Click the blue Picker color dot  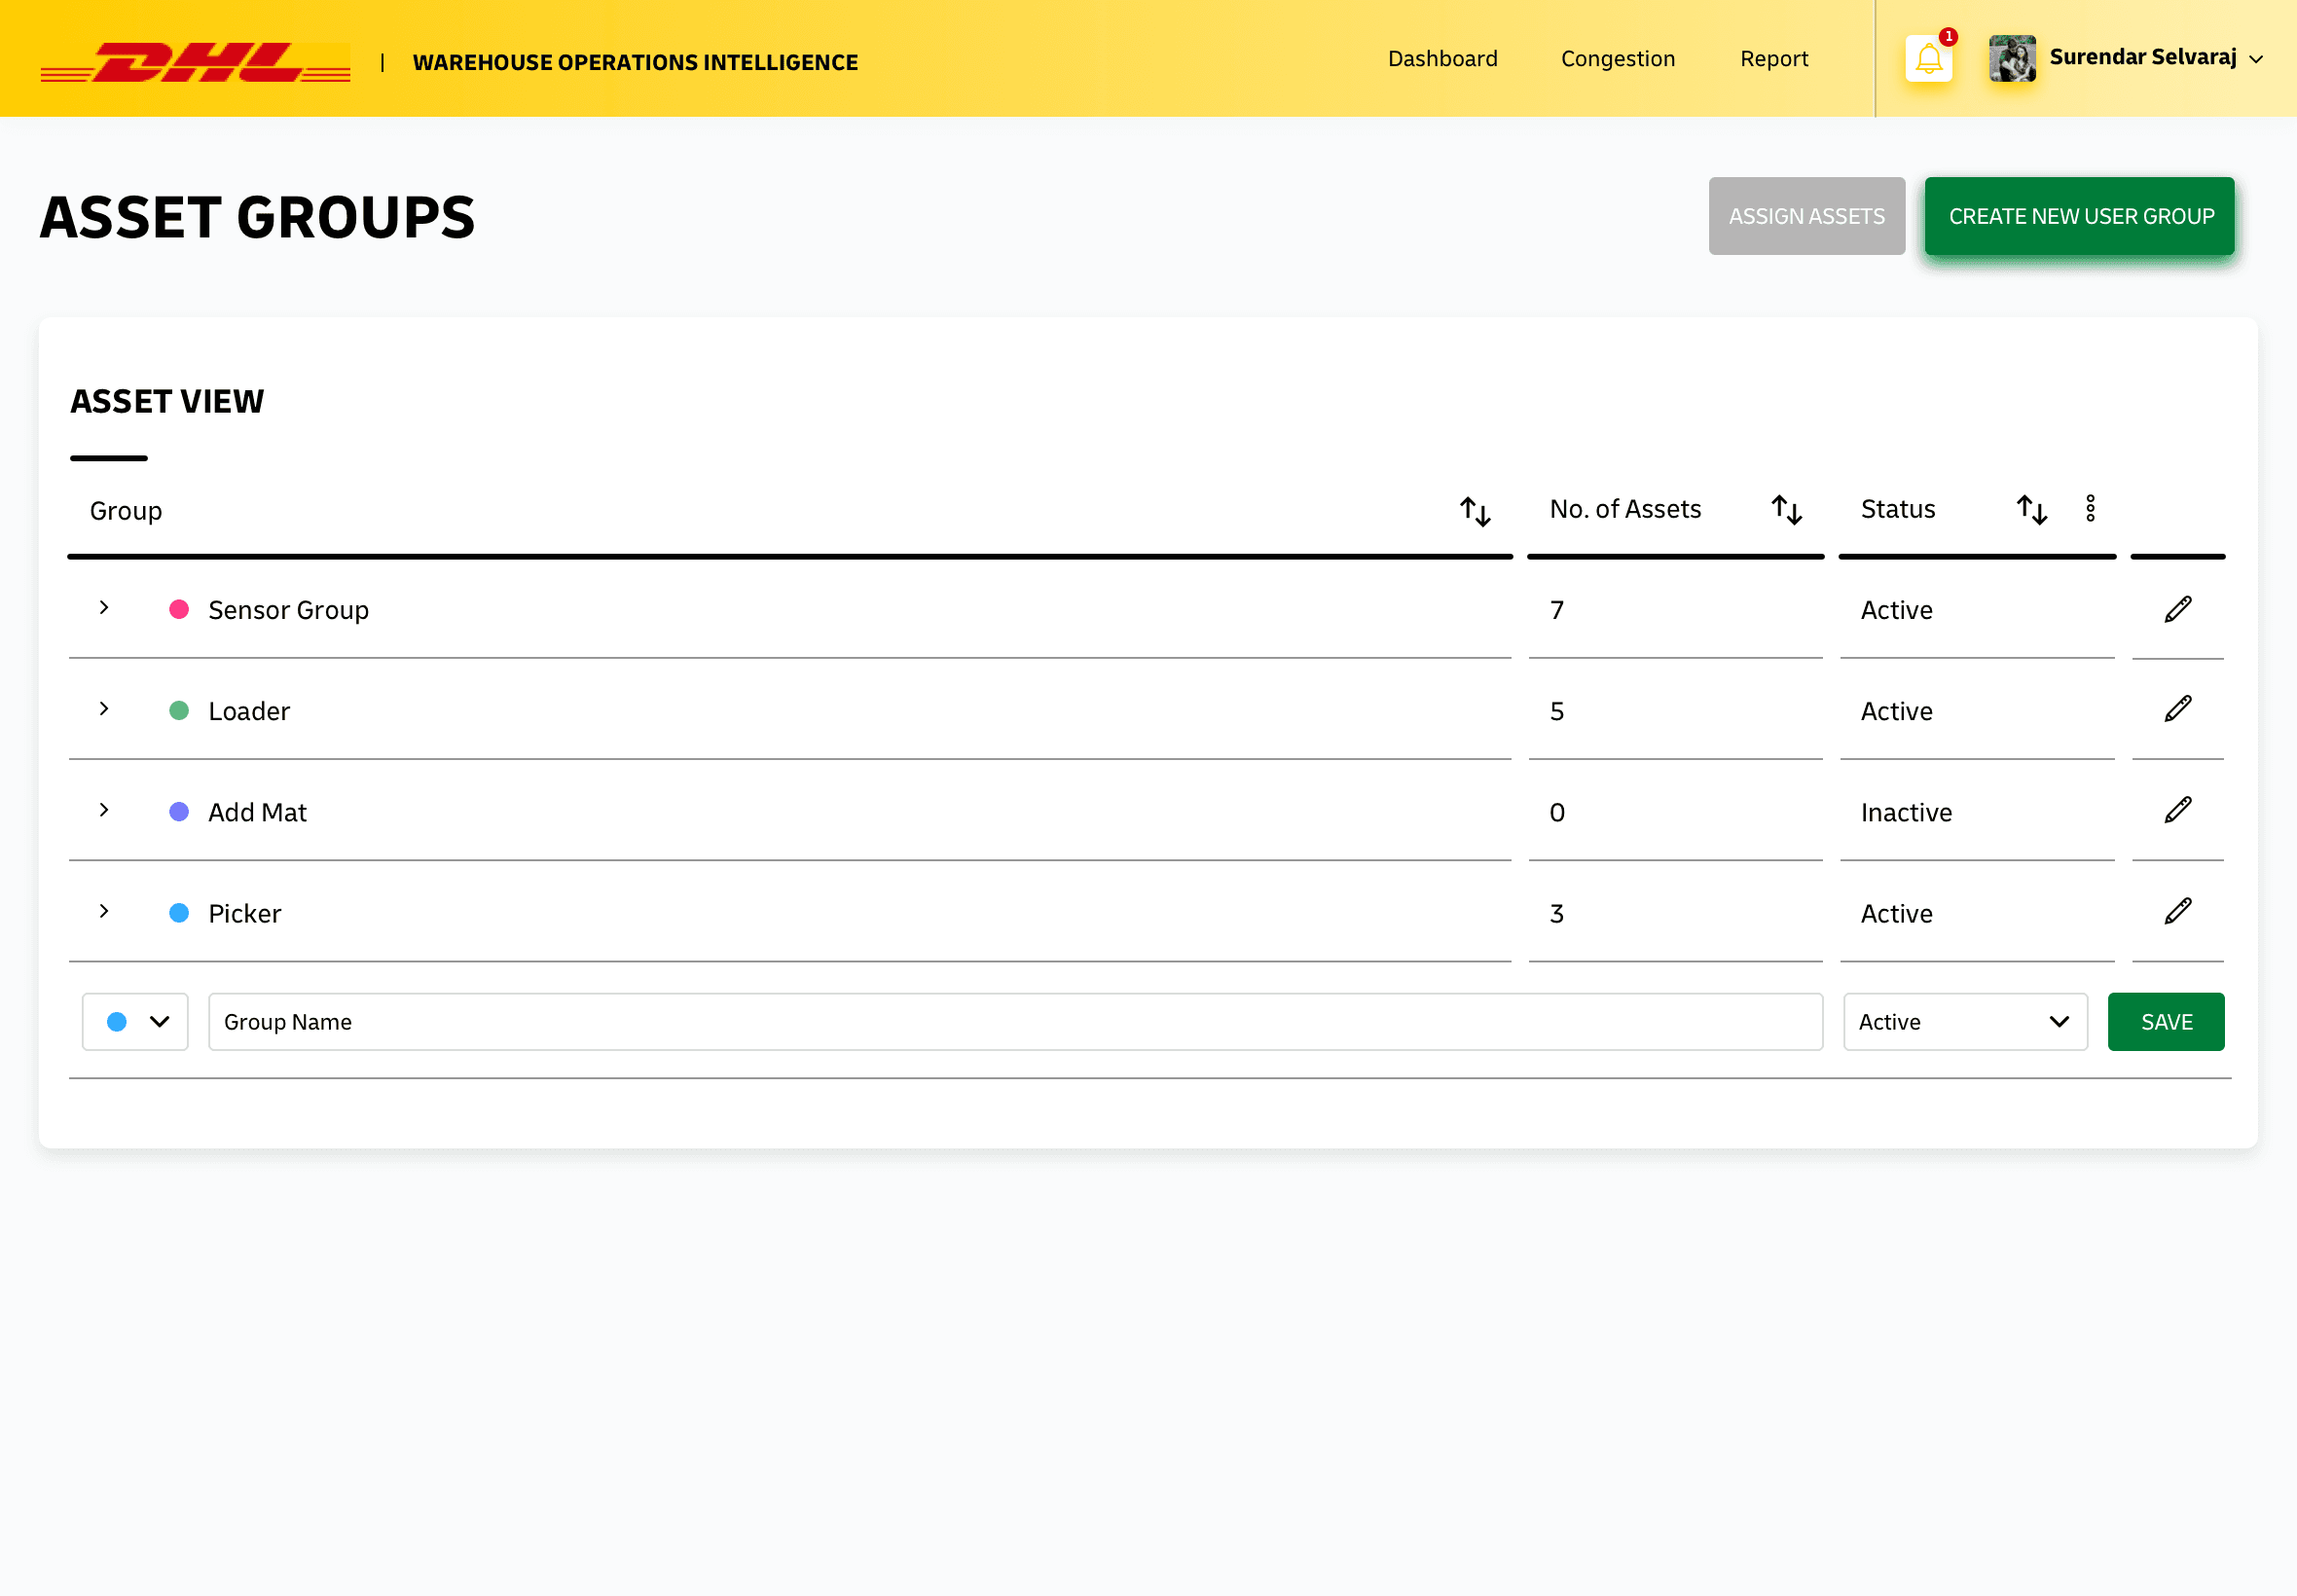[179, 913]
